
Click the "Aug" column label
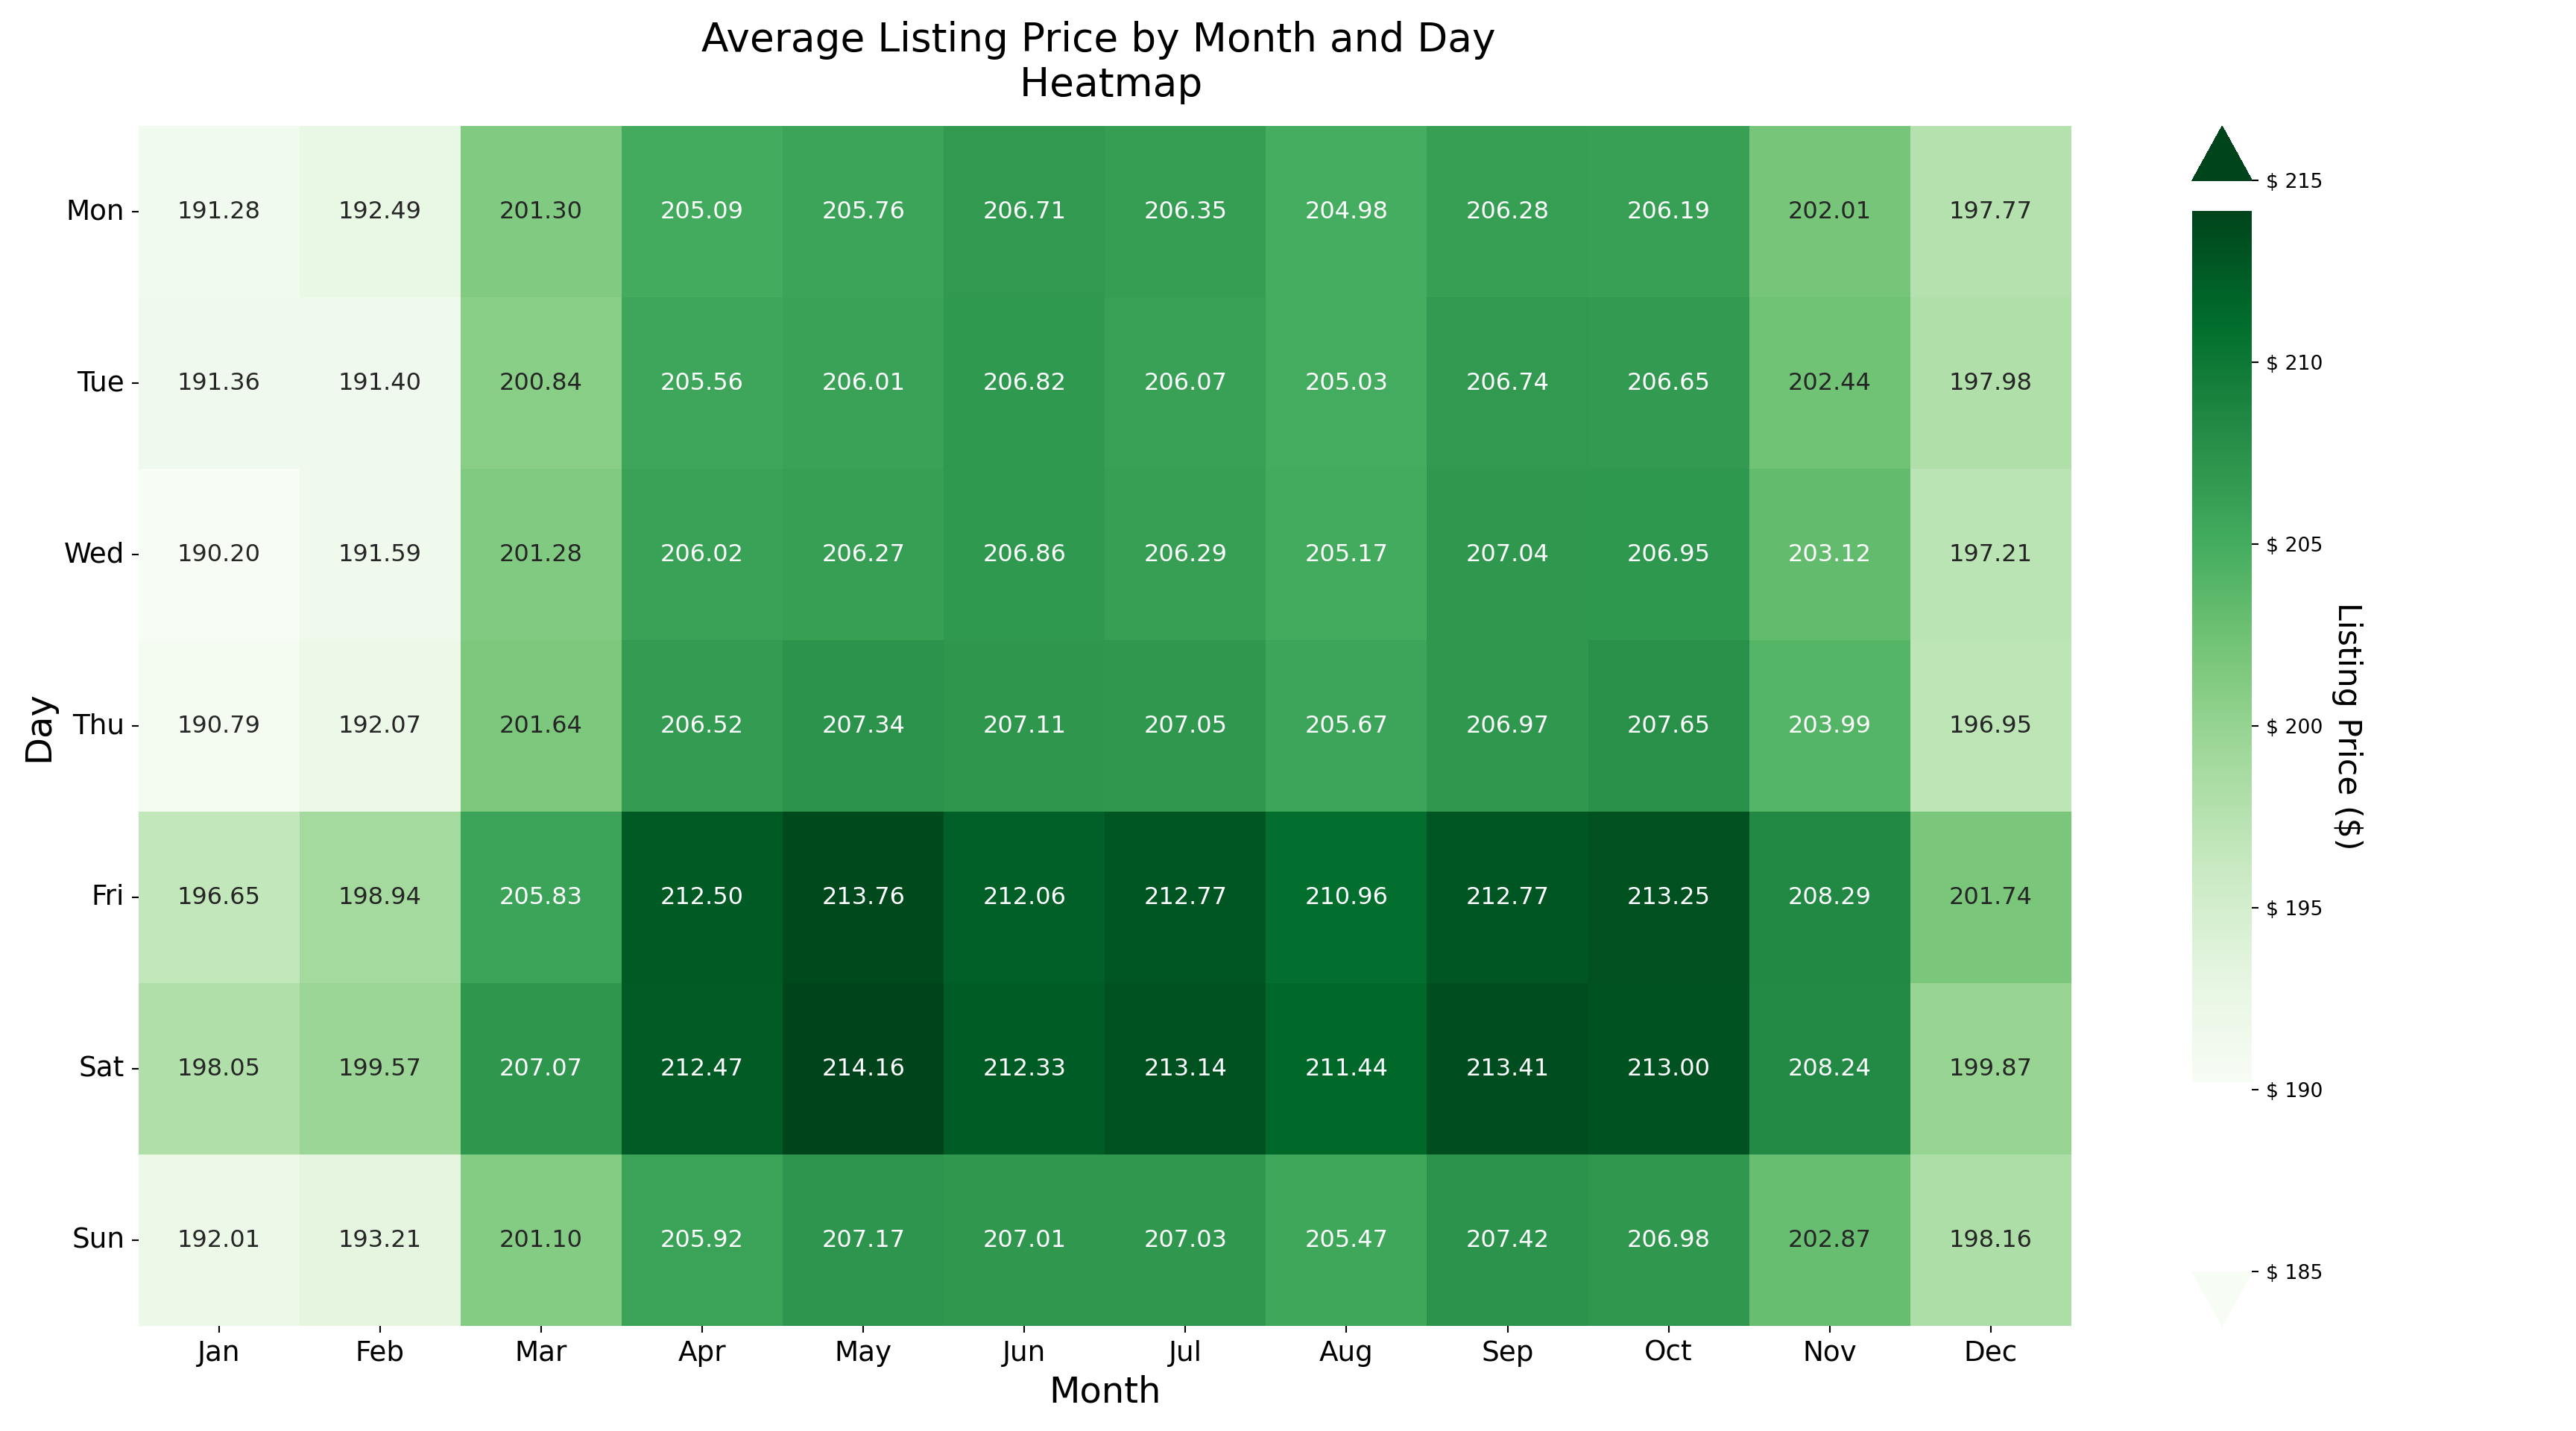(1345, 1352)
